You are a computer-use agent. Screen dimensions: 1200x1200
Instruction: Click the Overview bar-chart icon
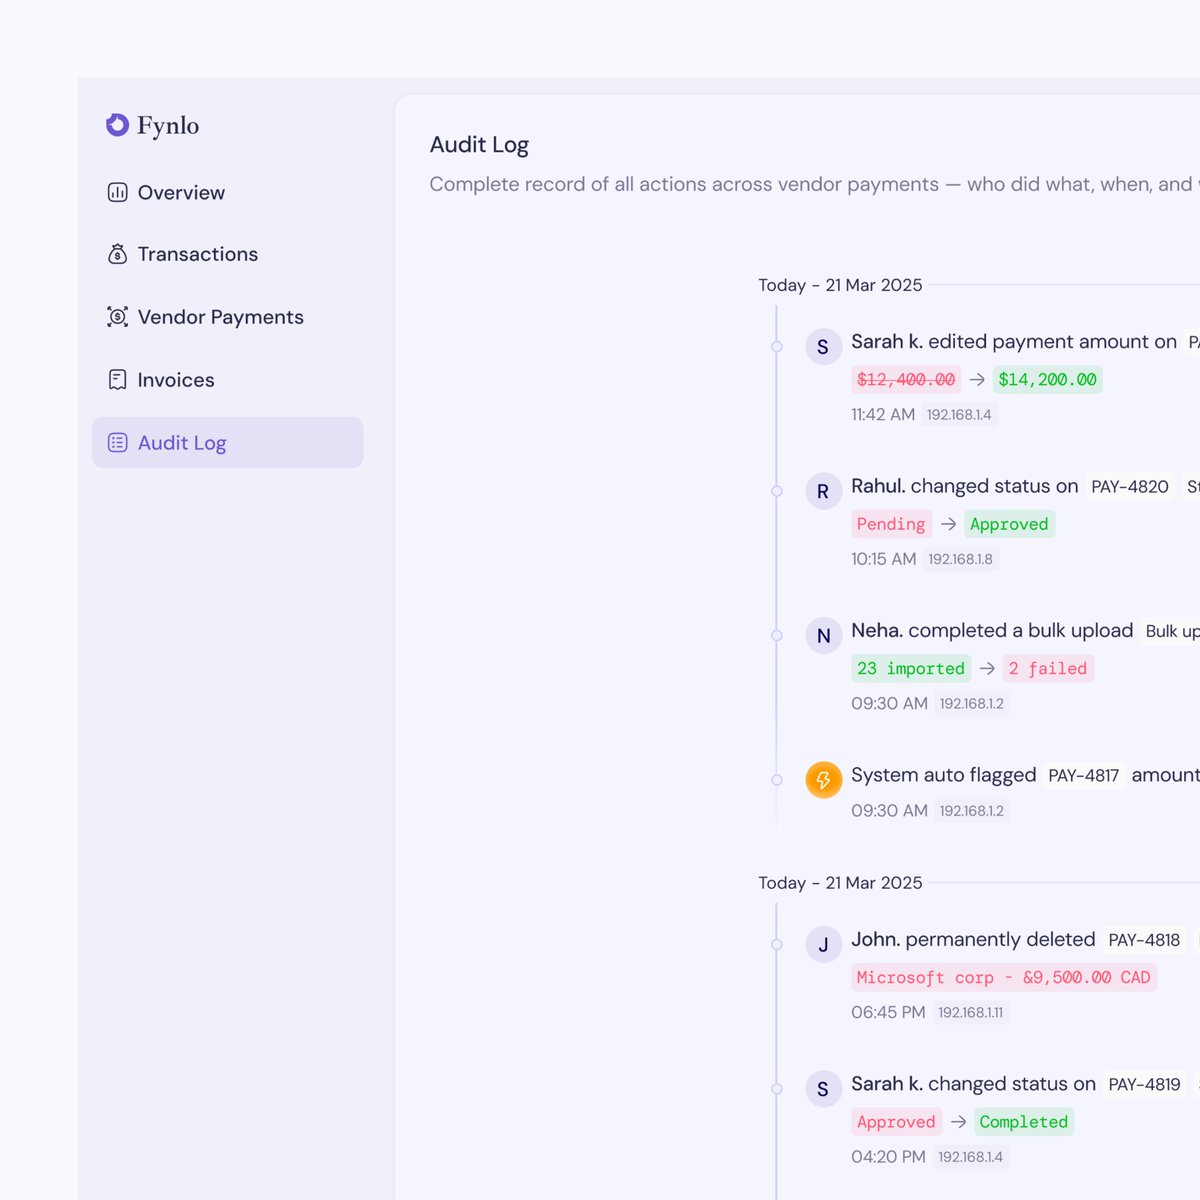click(117, 192)
